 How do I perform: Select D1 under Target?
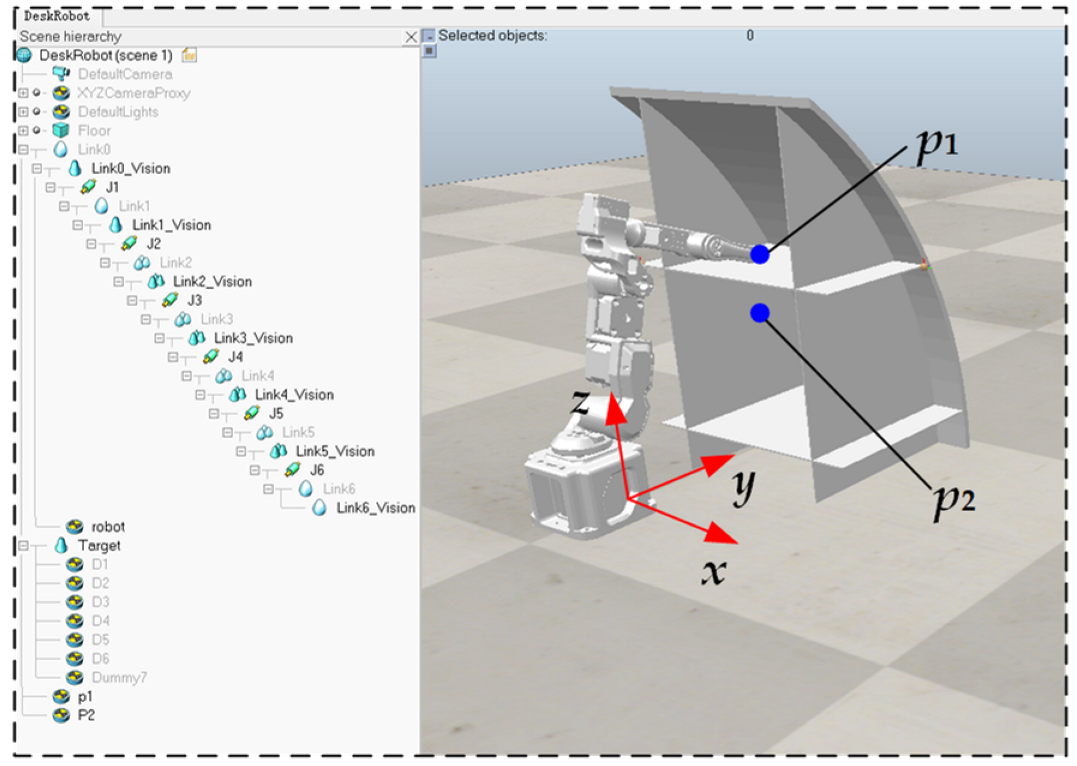pos(100,564)
